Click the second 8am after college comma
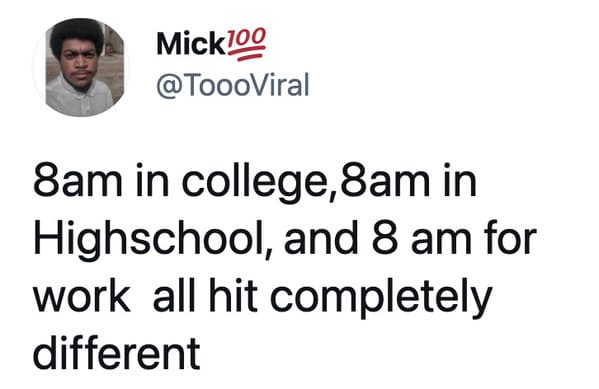599x389 pixels. (x=385, y=180)
